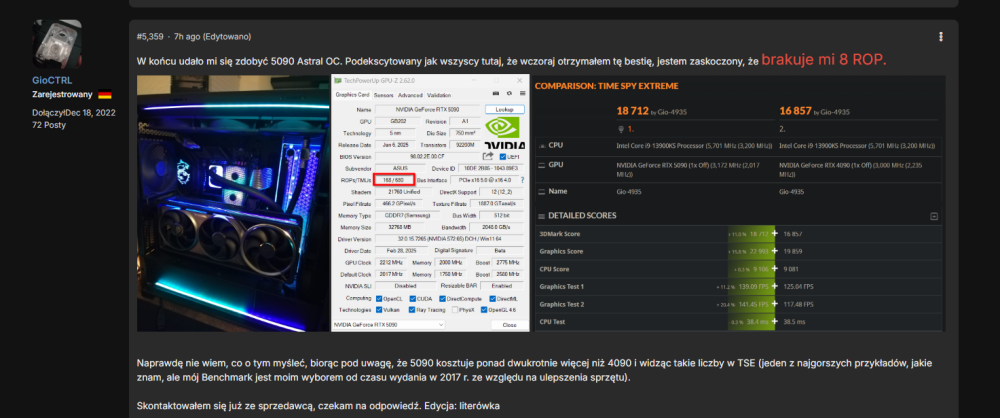Click the Detailed Scores list icon

coord(542,216)
